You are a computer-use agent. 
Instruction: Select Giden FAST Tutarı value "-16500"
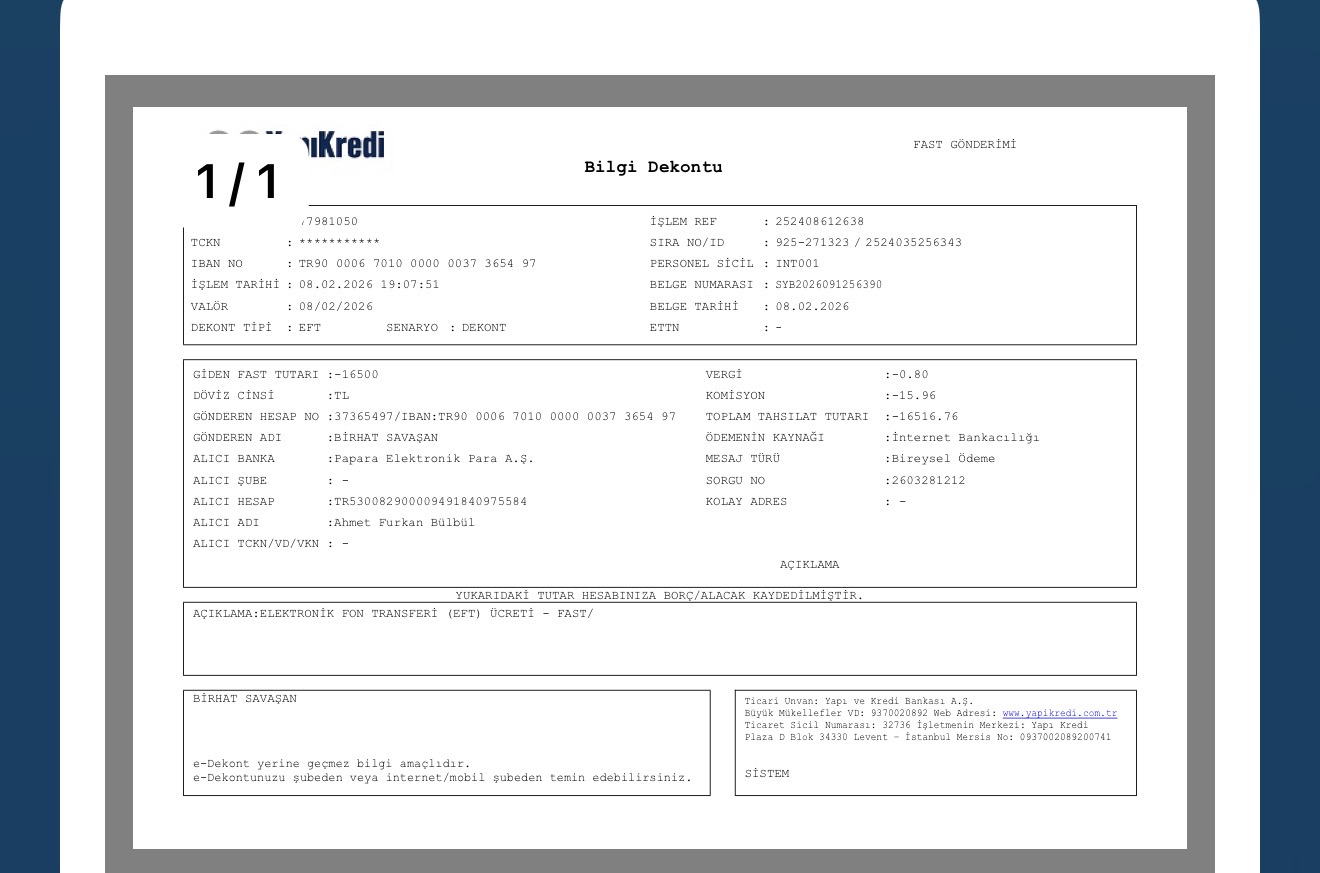click(356, 375)
